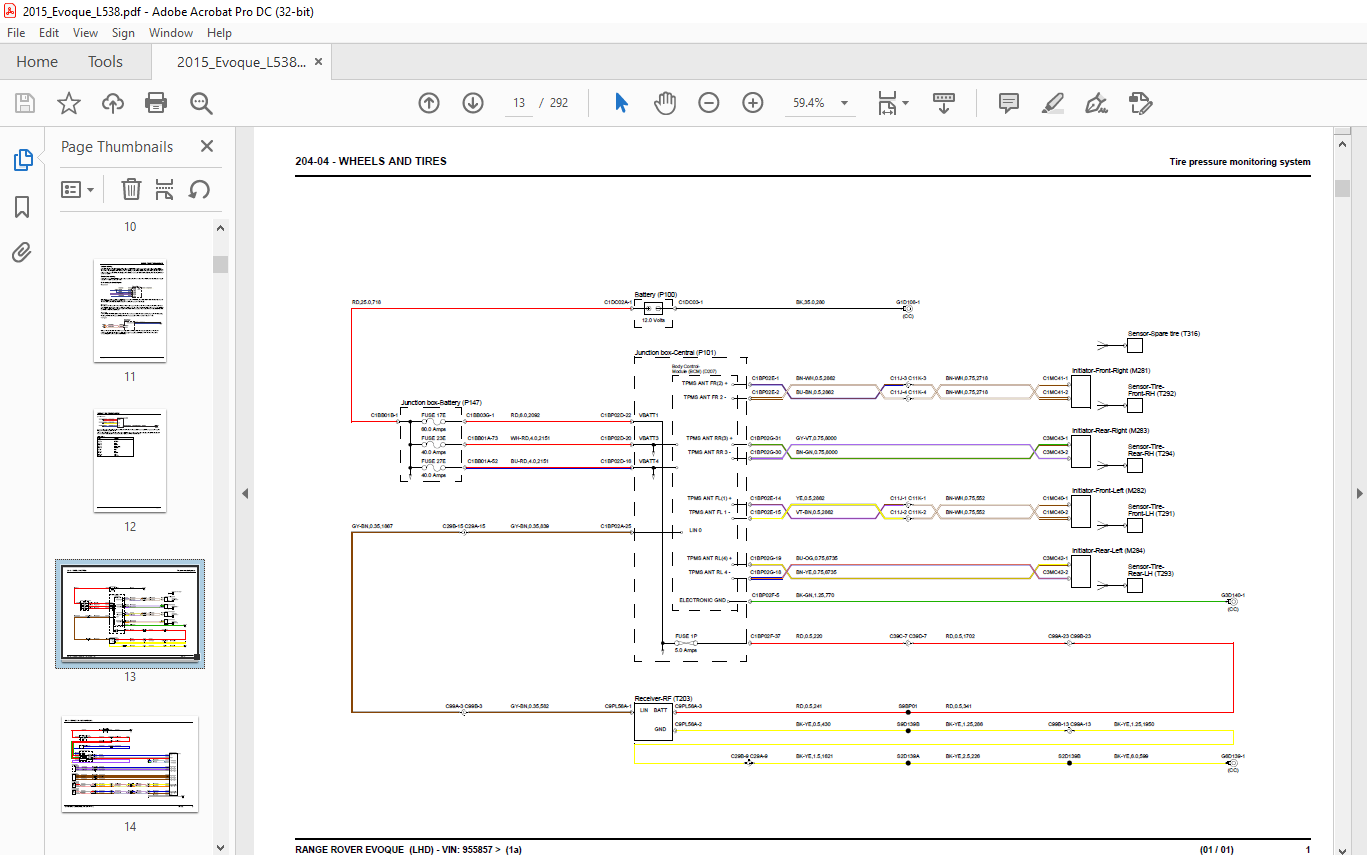Click the document vertical scrollbar thumb
The height and width of the screenshot is (855, 1367).
coord(1342,189)
